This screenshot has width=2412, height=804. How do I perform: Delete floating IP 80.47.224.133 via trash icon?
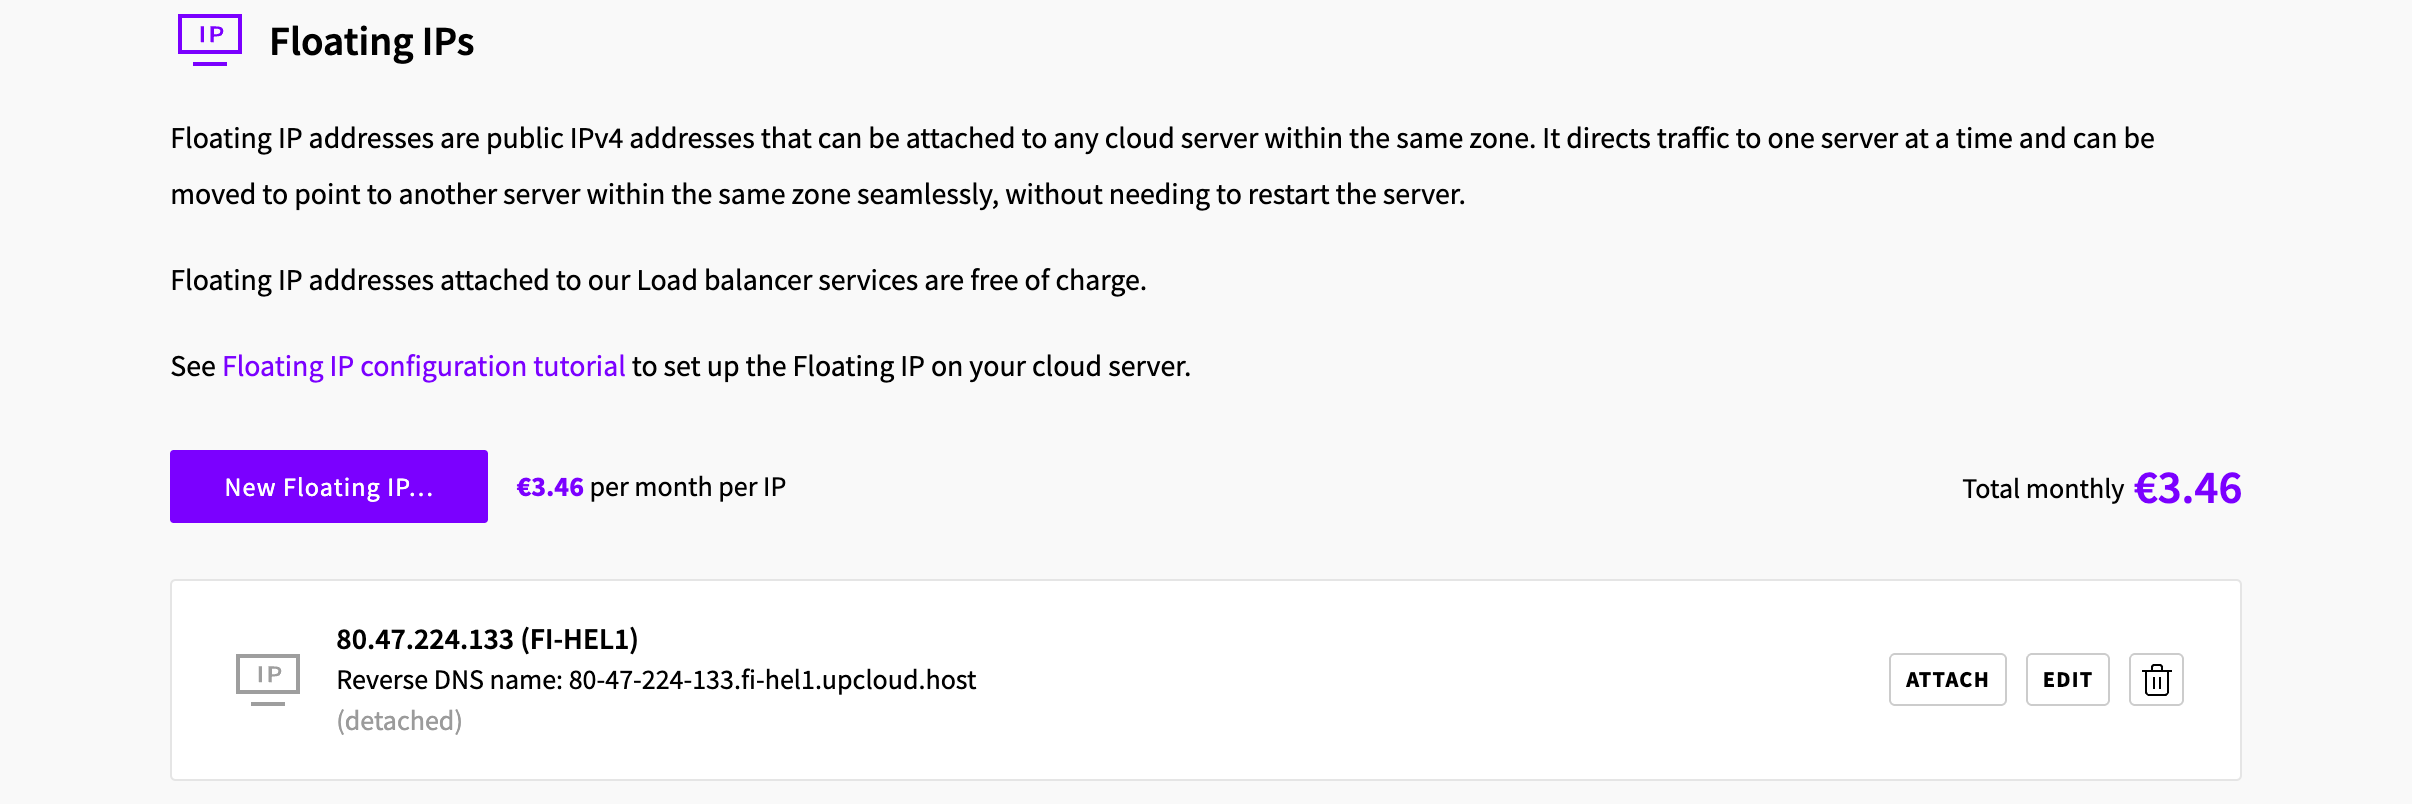[2156, 680]
